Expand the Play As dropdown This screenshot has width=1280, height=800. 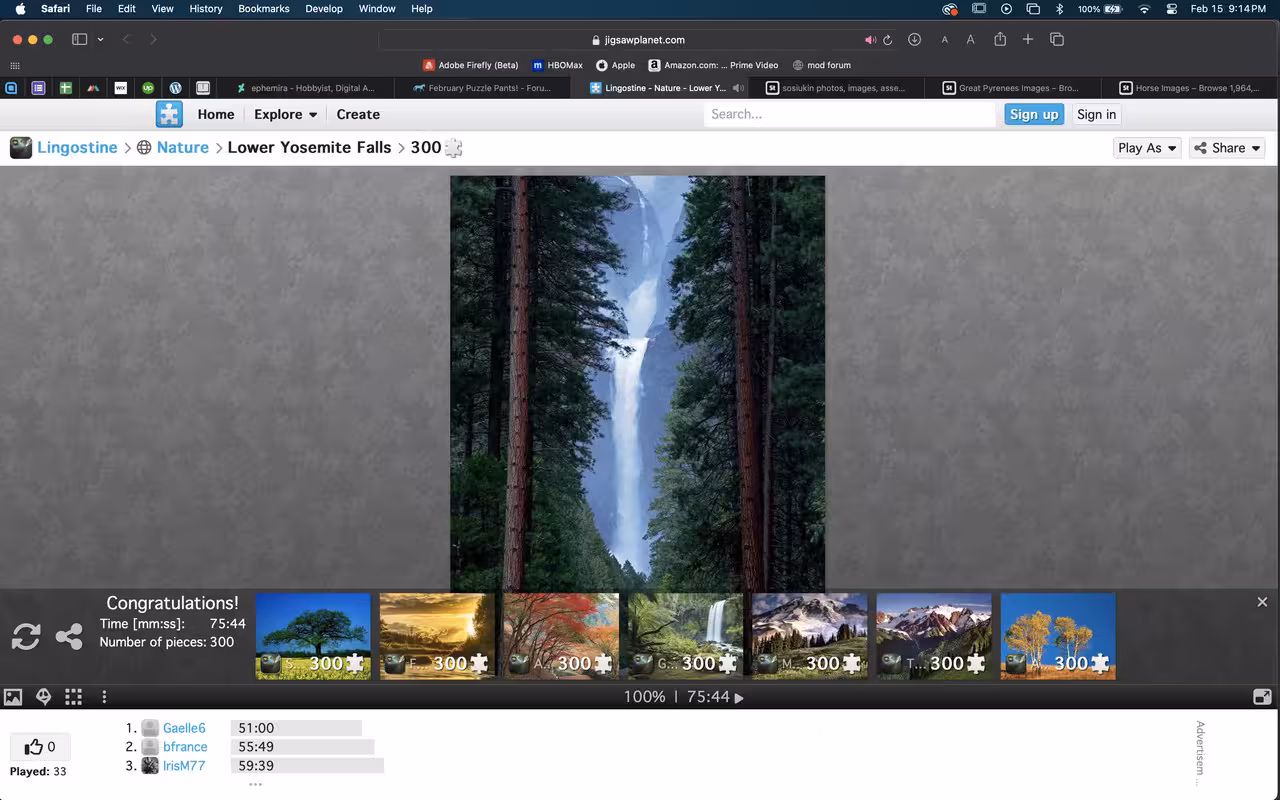[x=1147, y=148]
